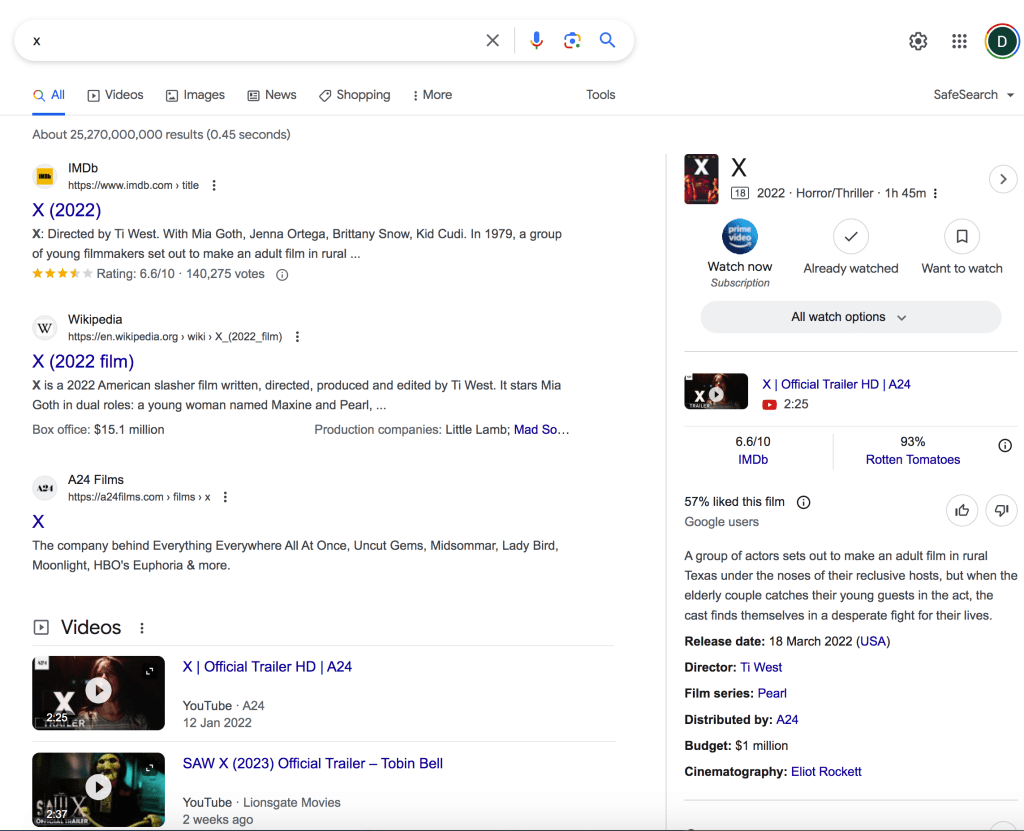
Task: Open the Wikipedia result for X (2022 film)
Action: click(82, 361)
